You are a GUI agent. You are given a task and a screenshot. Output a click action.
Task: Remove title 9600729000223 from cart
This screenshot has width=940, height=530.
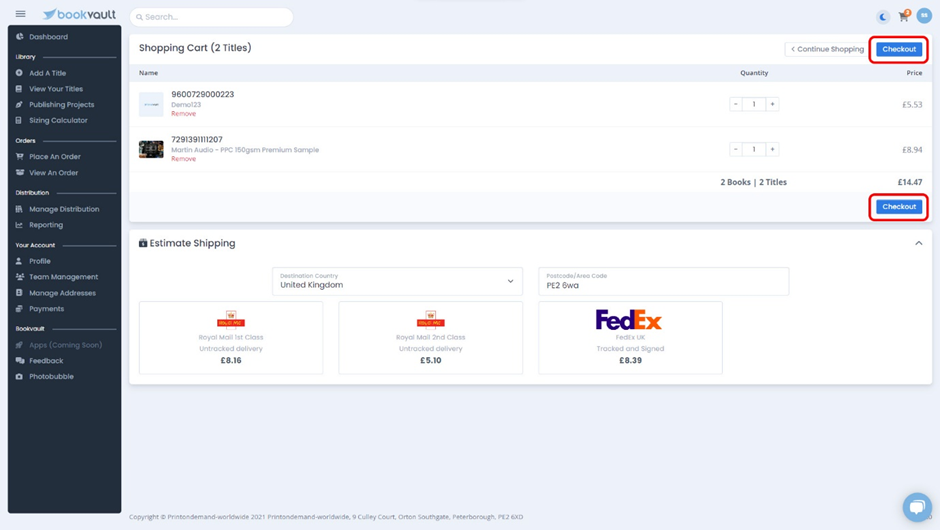click(183, 114)
